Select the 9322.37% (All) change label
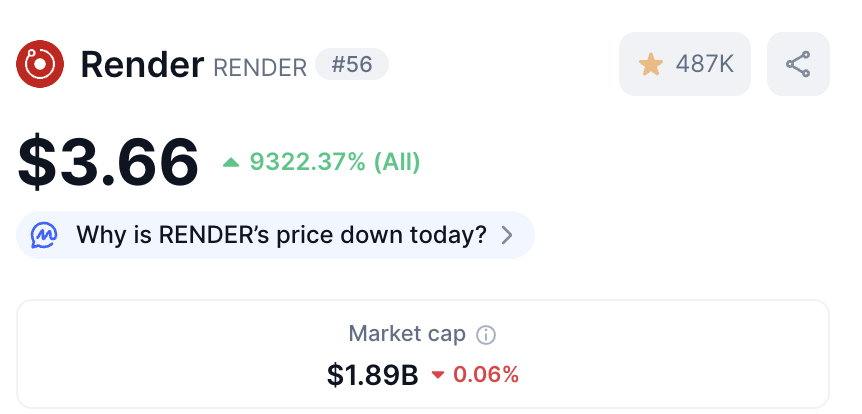Screen dimensions: 862x414 [x=335, y=162]
